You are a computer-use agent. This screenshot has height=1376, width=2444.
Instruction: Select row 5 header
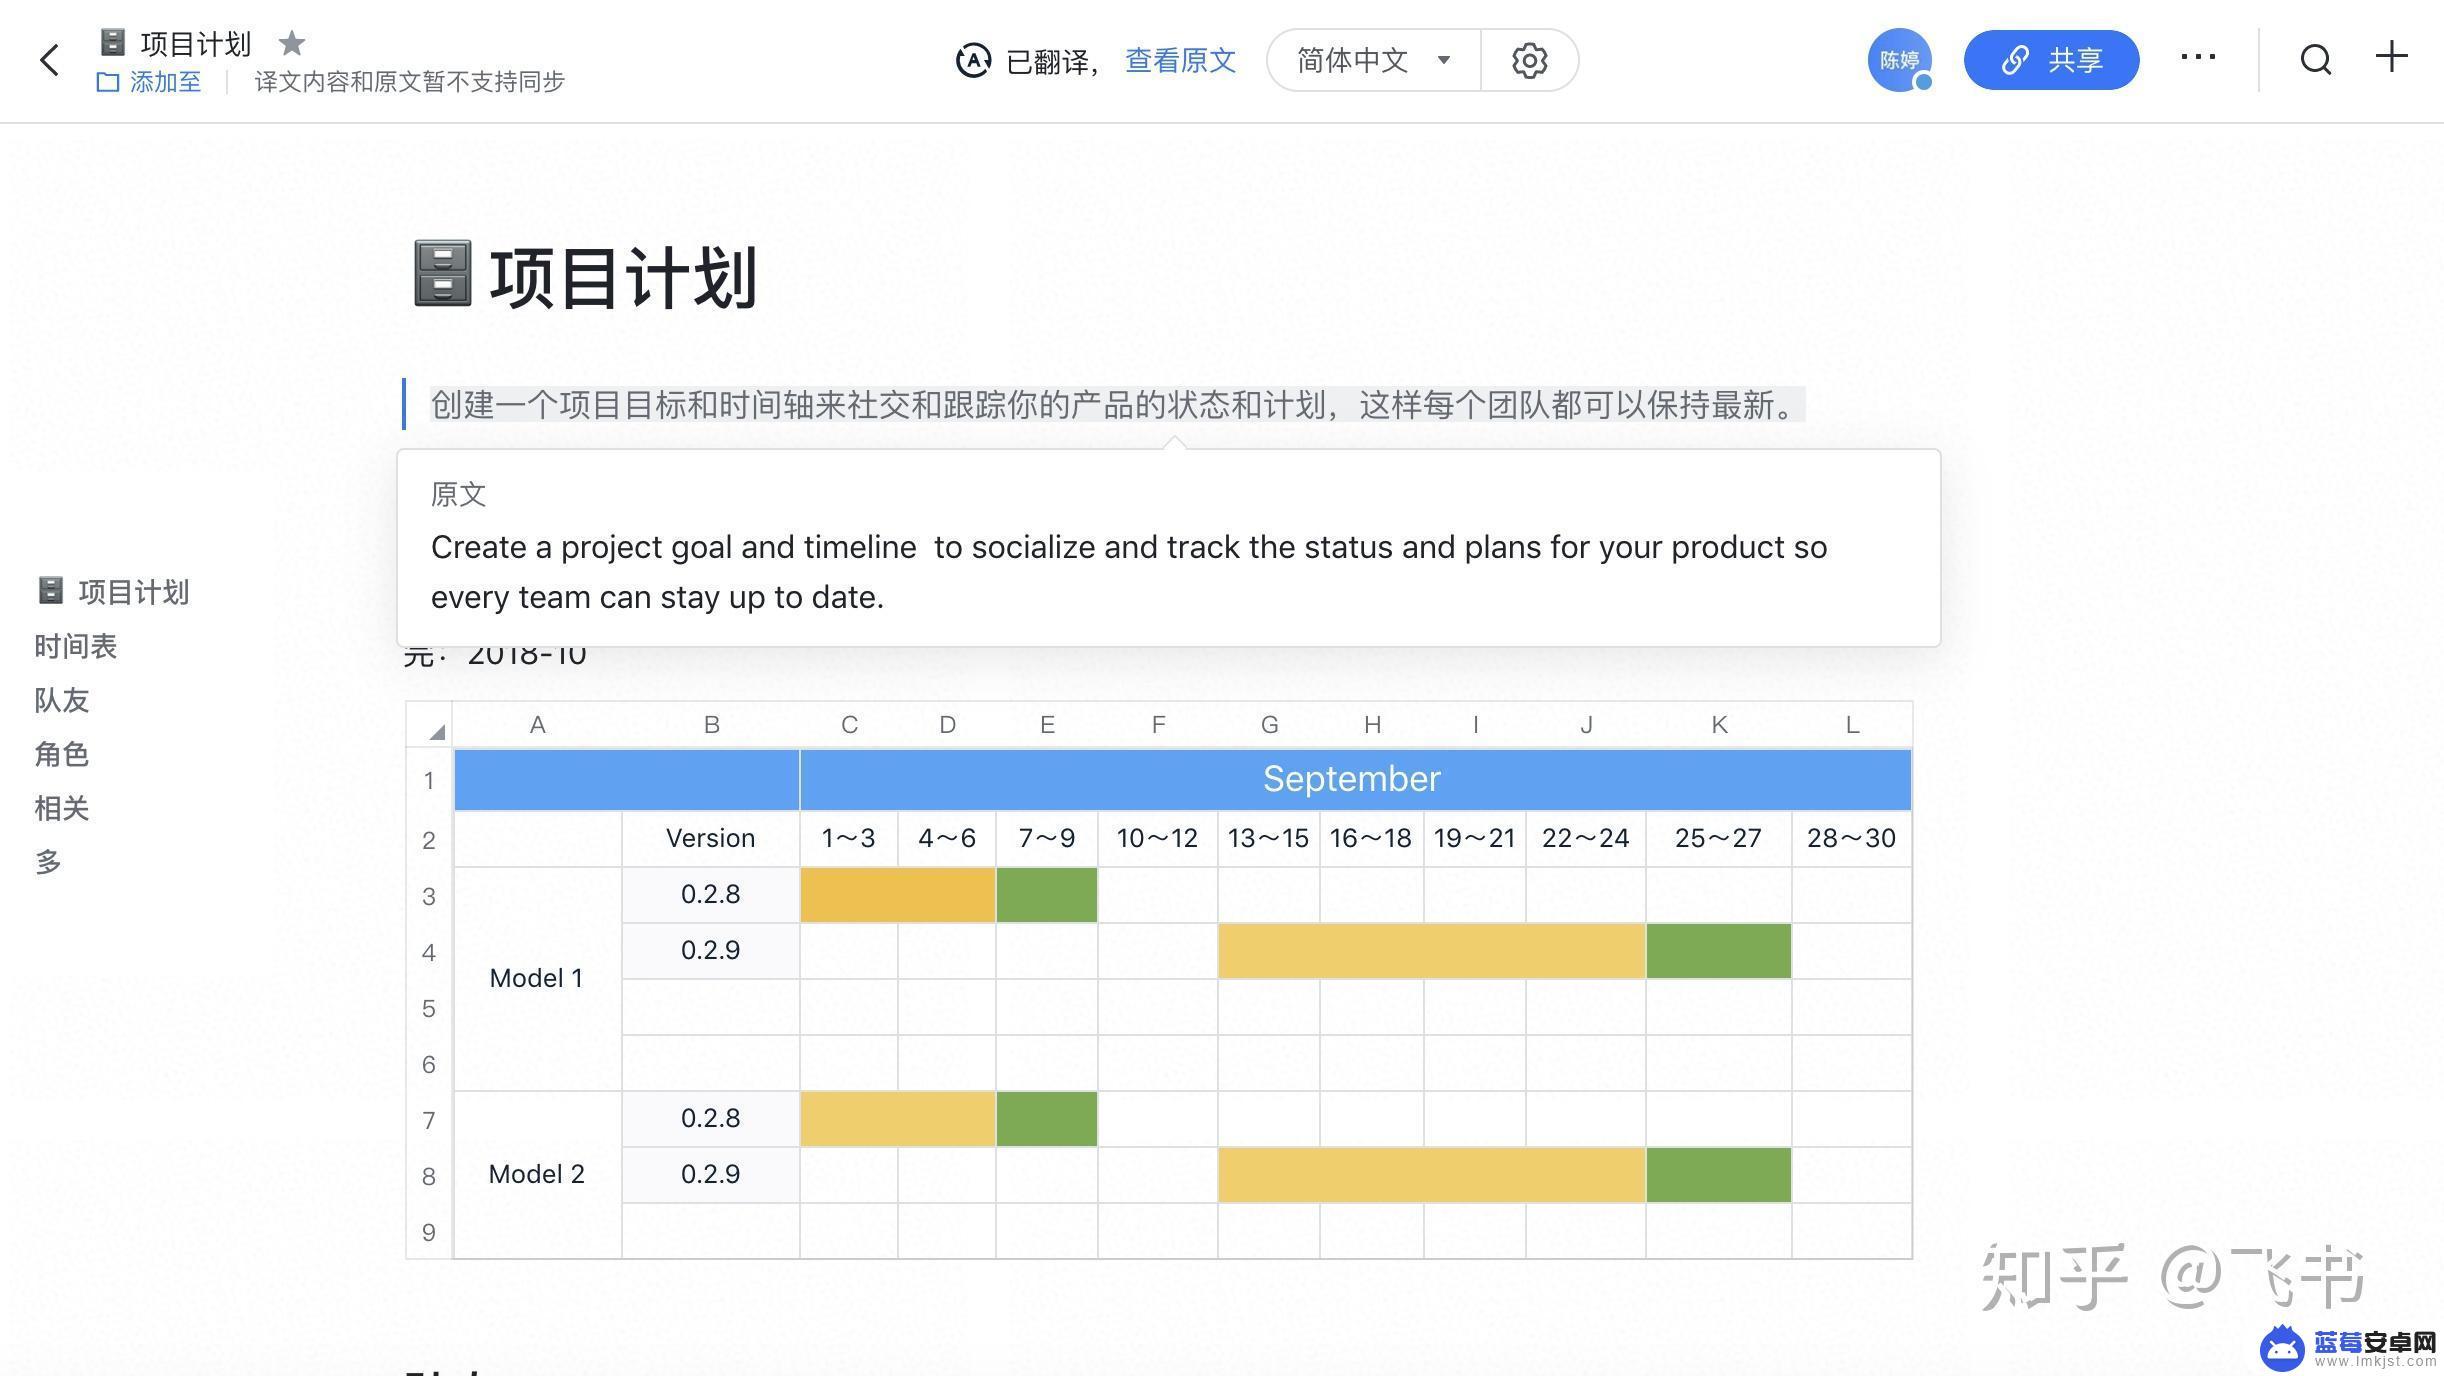coord(429,1008)
